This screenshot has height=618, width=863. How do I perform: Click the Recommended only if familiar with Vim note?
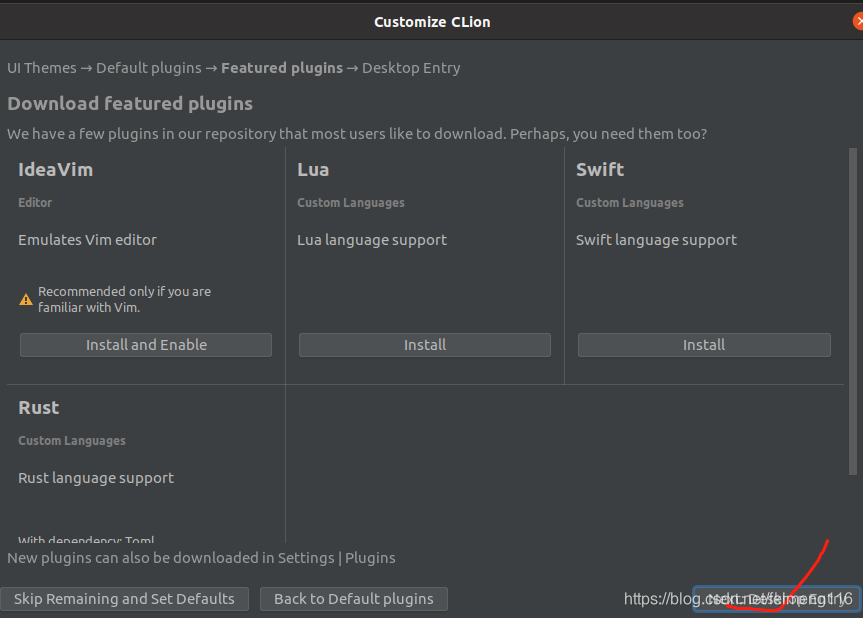tap(124, 299)
